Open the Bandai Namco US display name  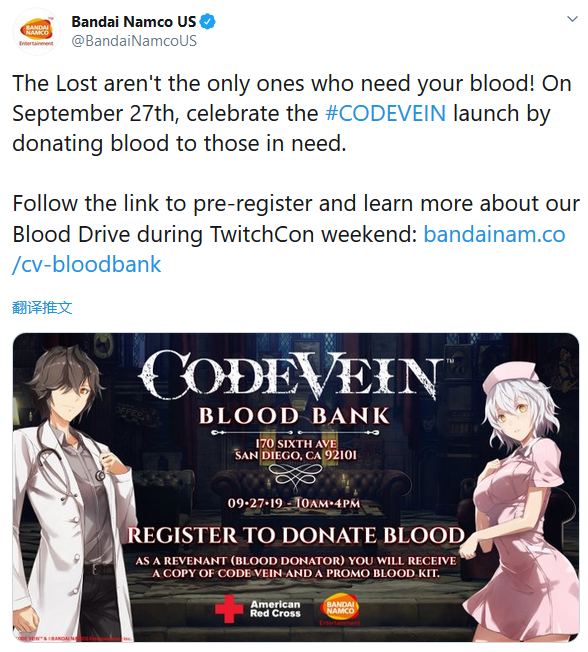tap(133, 22)
